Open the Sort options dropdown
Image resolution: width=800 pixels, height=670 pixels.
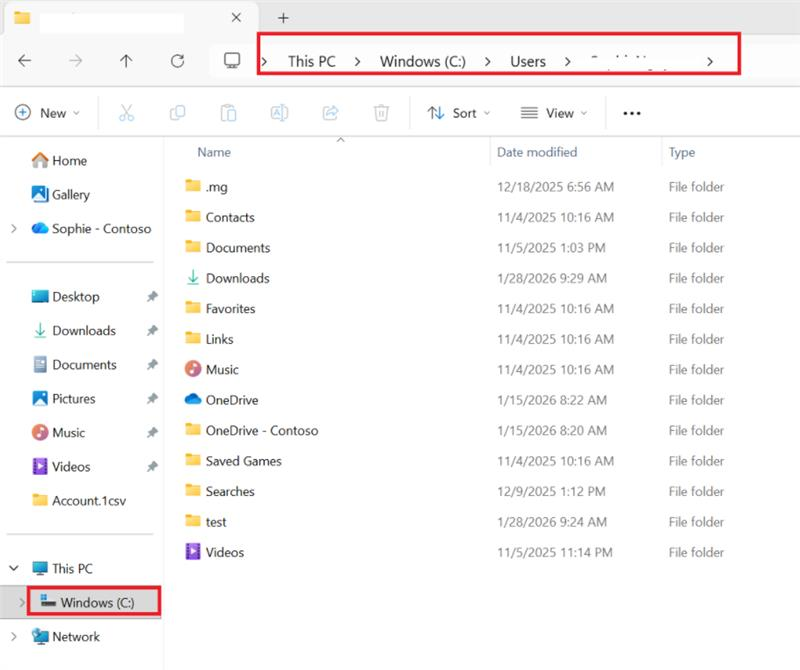click(458, 113)
